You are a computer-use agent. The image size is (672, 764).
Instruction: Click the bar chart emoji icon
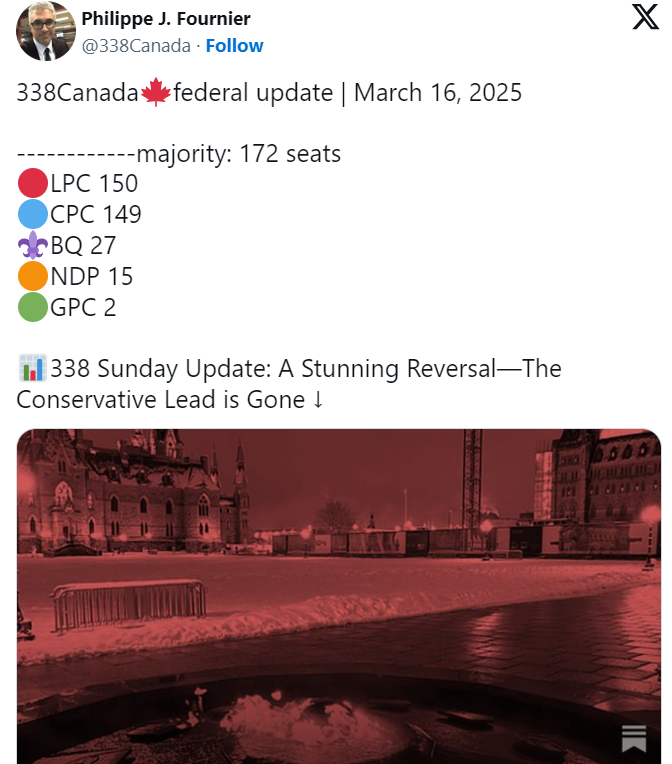tap(33, 368)
